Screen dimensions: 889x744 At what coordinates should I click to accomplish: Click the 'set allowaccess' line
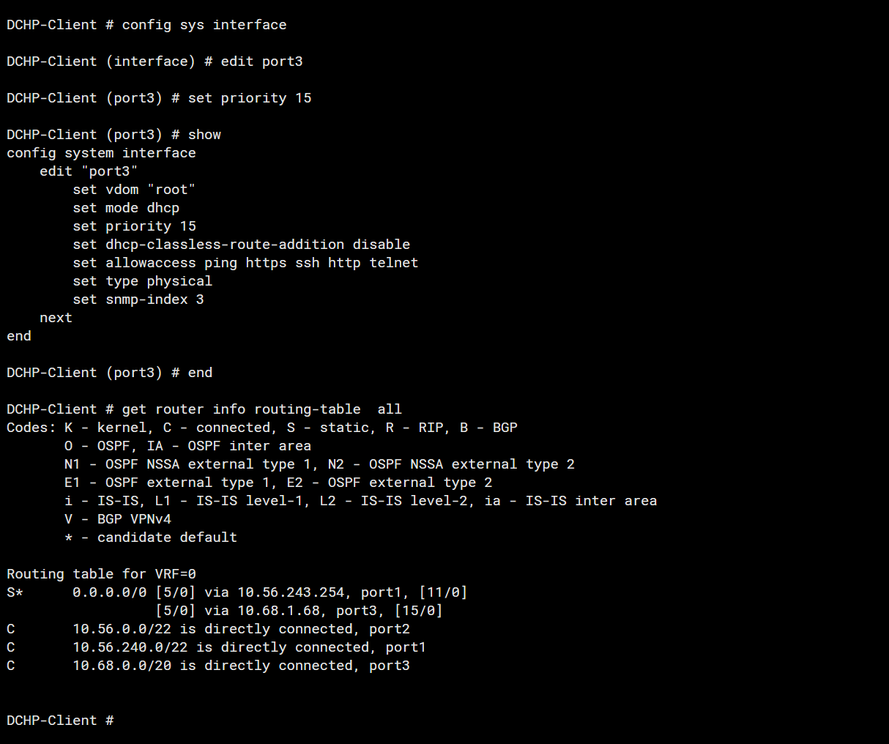[x=245, y=263]
